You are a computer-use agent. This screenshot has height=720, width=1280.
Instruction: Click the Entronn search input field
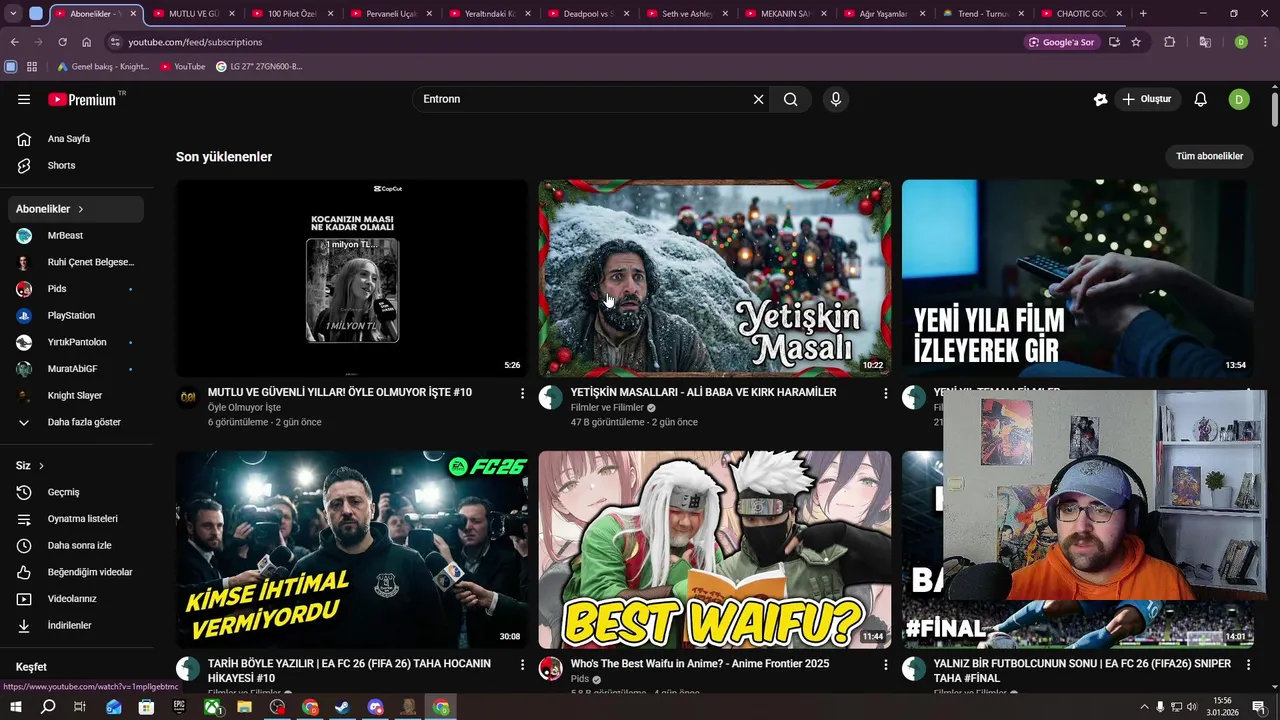pyautogui.click(x=585, y=99)
